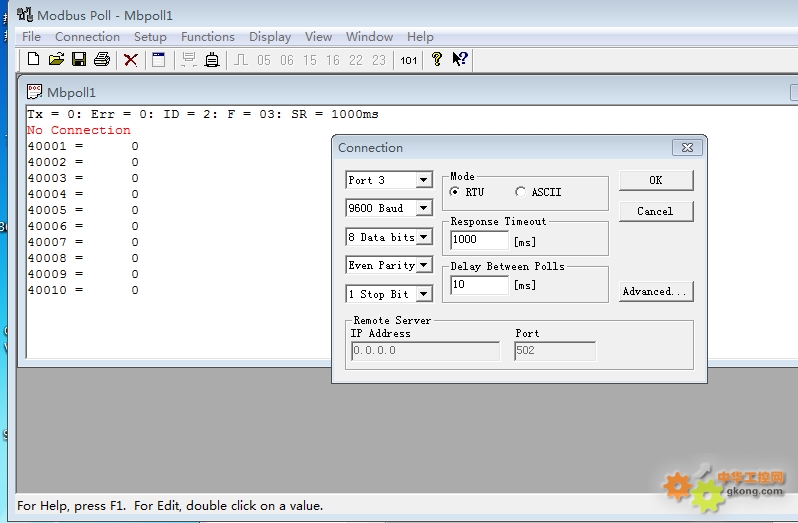Open the Window menu
This screenshot has height=523, width=798.
369,37
